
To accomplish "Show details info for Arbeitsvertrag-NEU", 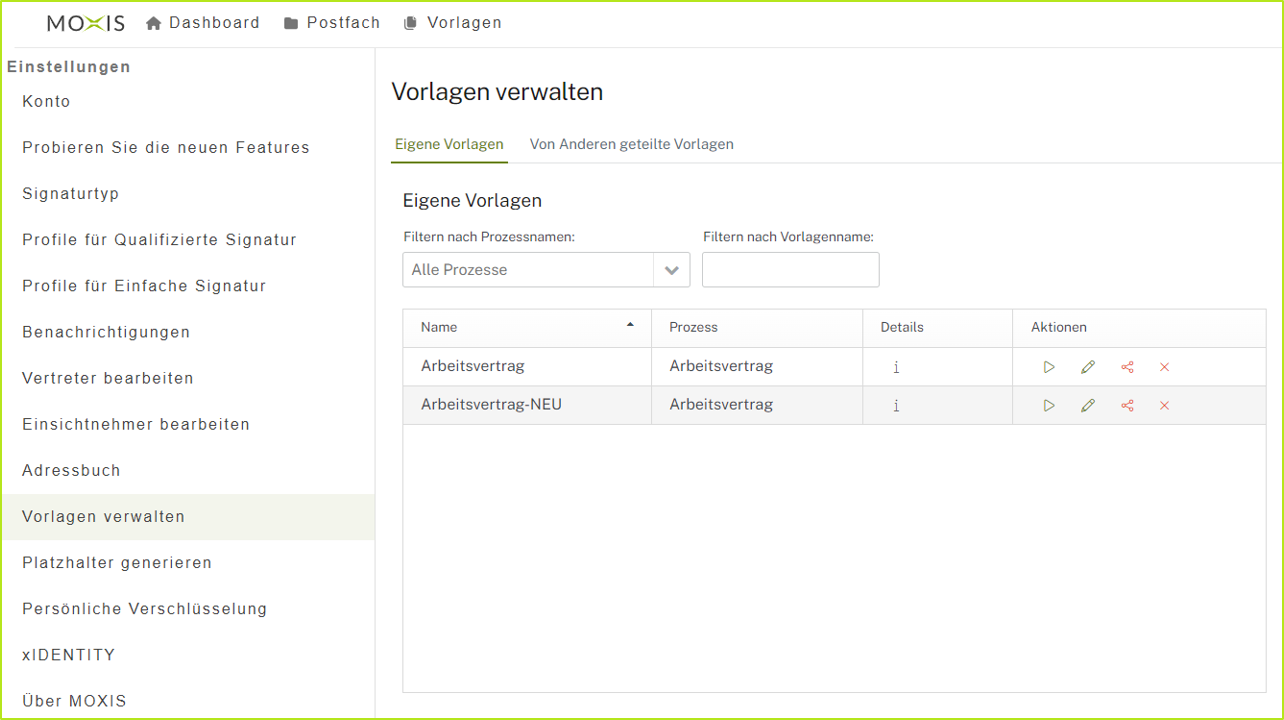I will [896, 405].
